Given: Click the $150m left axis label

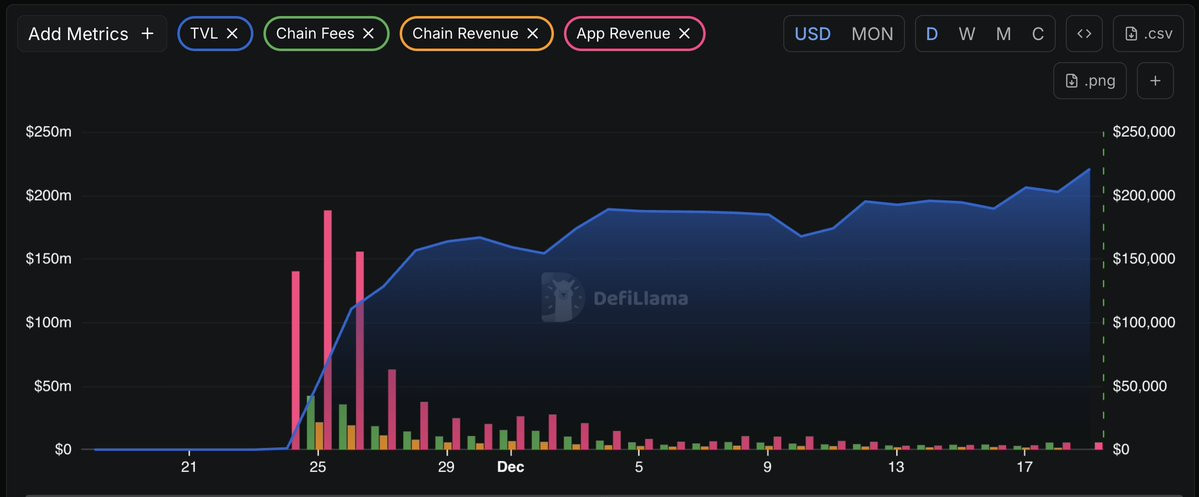Looking at the screenshot, I should coord(49,259).
